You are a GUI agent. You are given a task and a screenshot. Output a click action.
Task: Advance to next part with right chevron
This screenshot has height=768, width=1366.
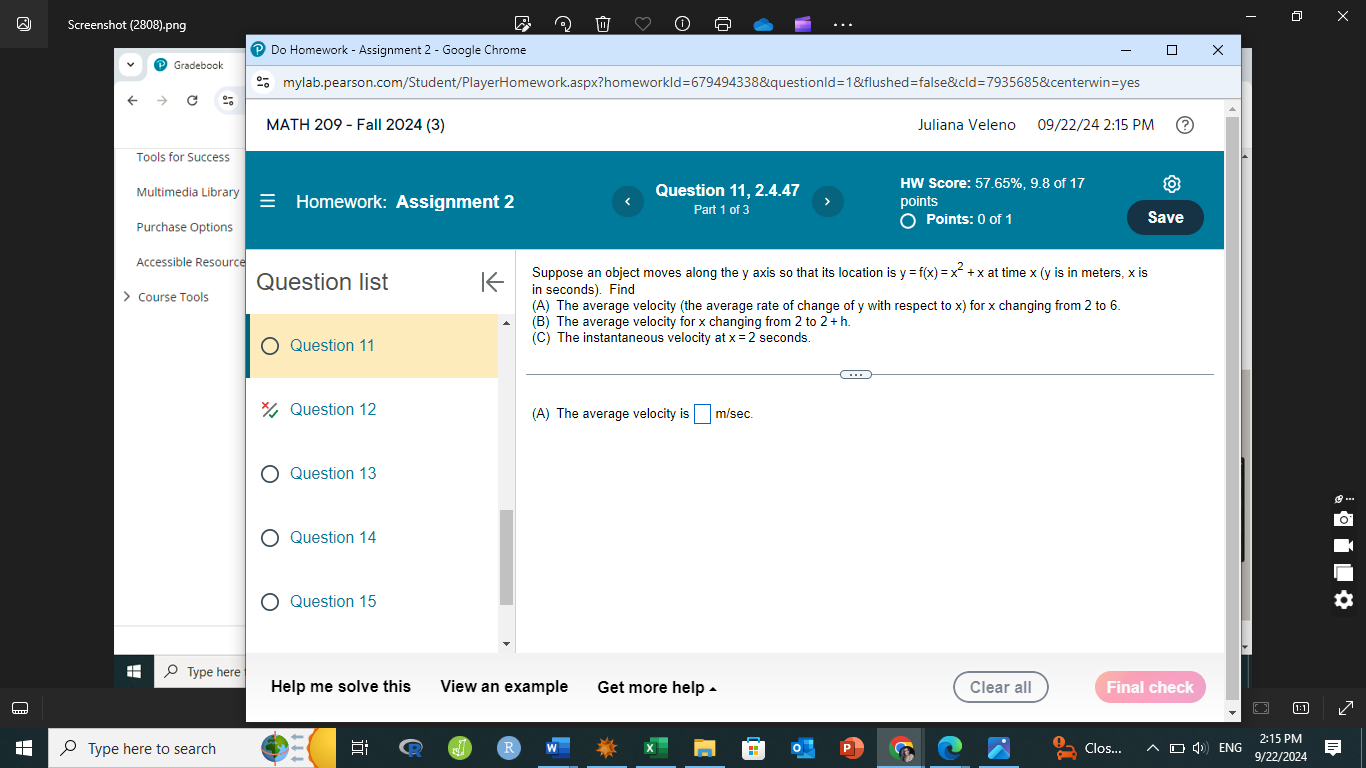coord(827,201)
